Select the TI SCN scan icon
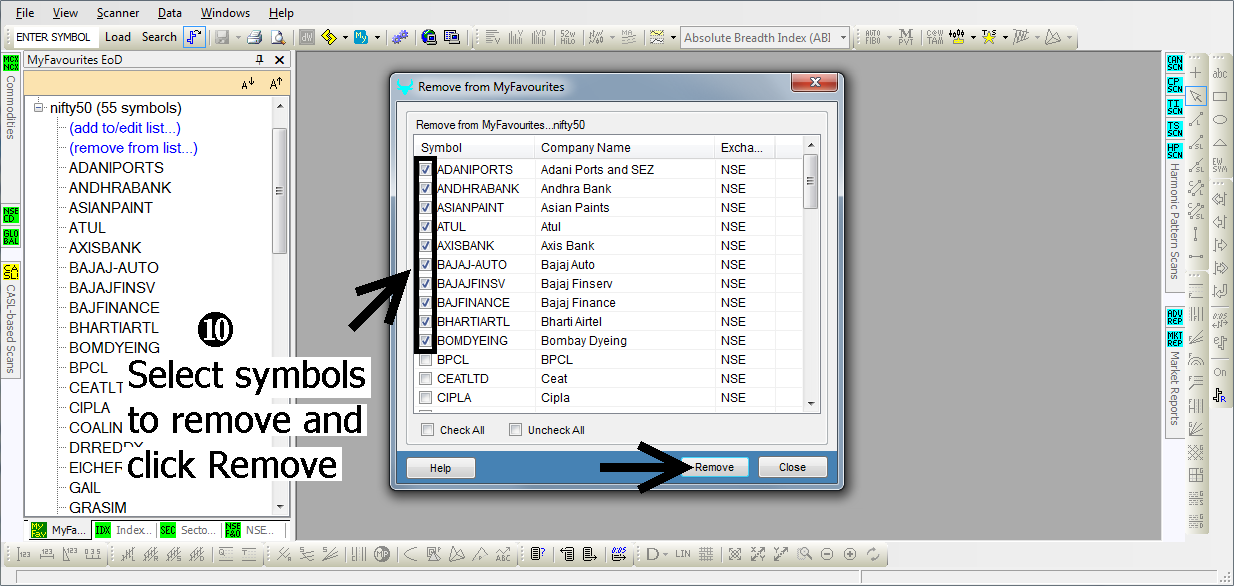 (x=1174, y=107)
